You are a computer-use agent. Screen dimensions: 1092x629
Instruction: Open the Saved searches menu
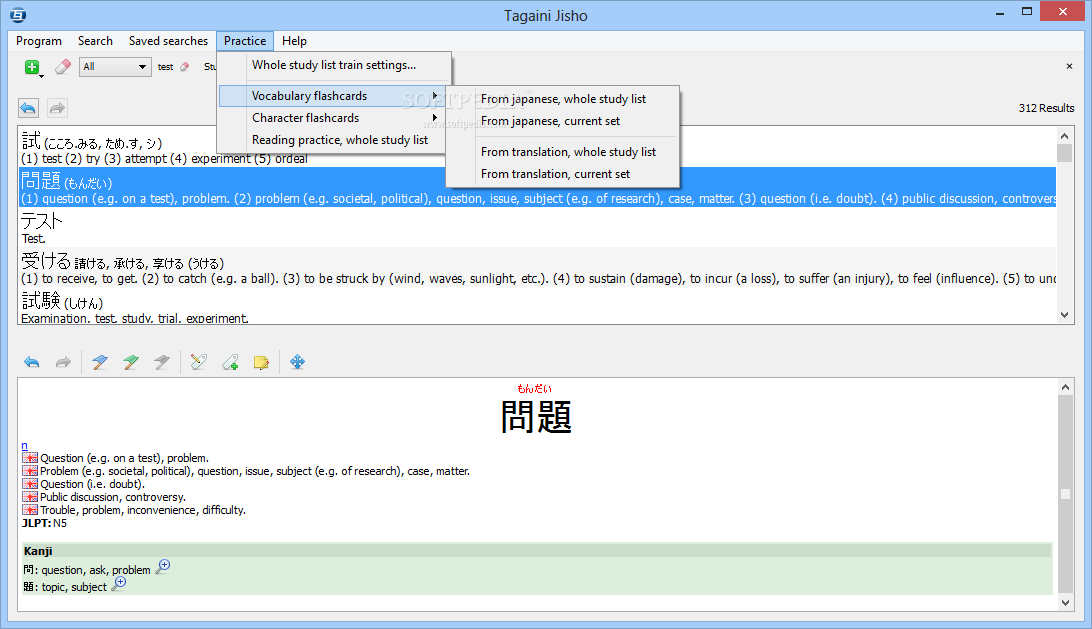coord(169,41)
